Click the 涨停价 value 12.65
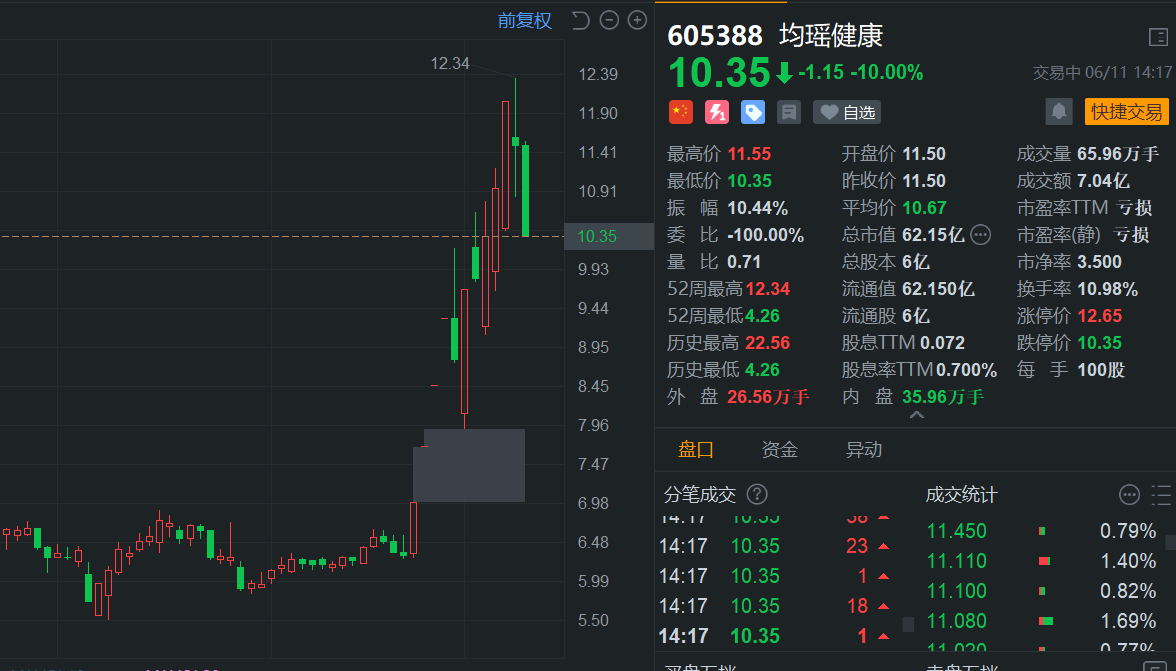This screenshot has width=1176, height=671. 1100,316
